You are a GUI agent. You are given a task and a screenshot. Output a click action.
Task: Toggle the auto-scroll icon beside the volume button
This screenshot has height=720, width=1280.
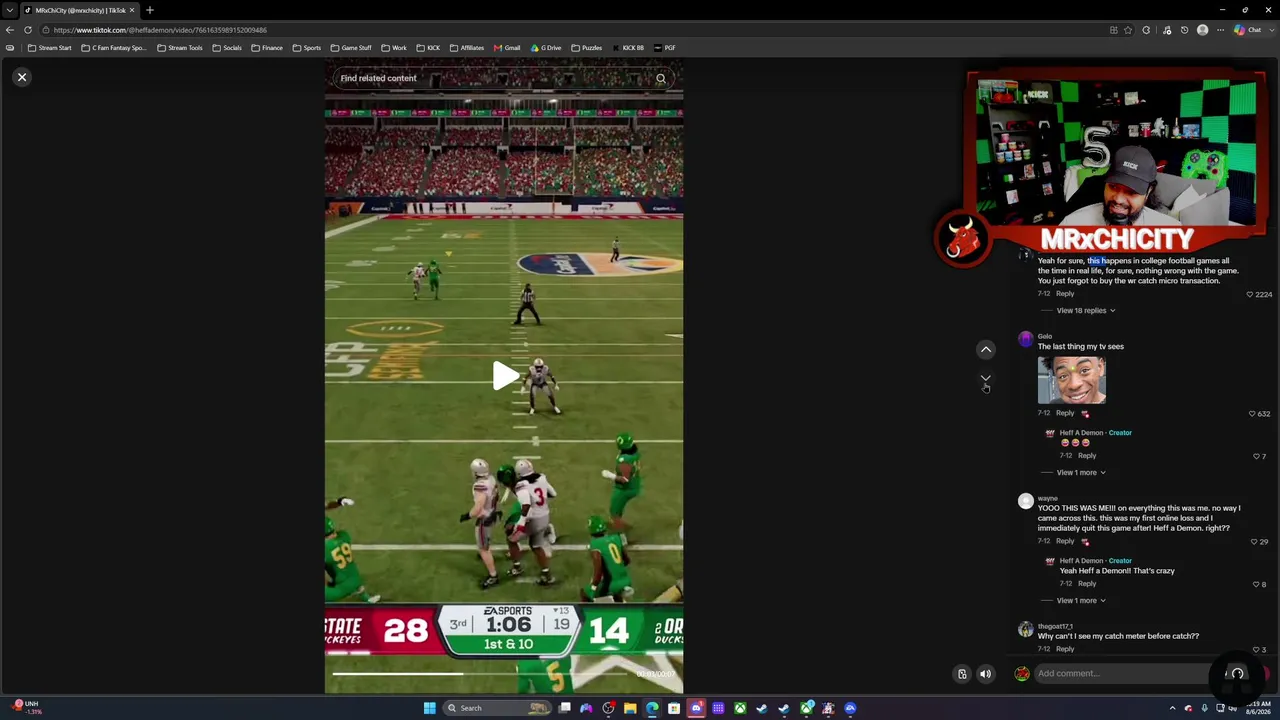pyautogui.click(x=962, y=674)
